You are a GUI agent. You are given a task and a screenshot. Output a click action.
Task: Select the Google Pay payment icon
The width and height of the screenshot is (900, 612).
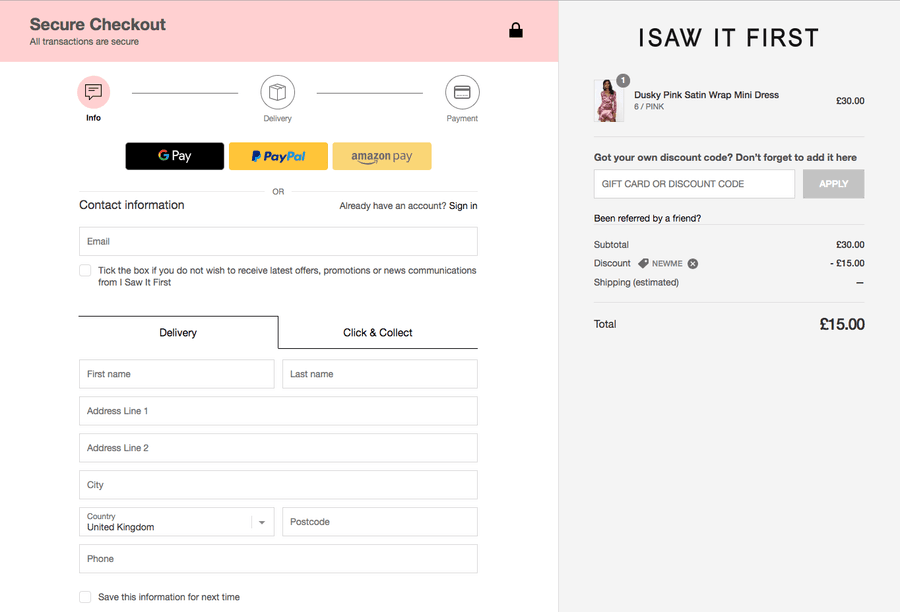(x=174, y=156)
